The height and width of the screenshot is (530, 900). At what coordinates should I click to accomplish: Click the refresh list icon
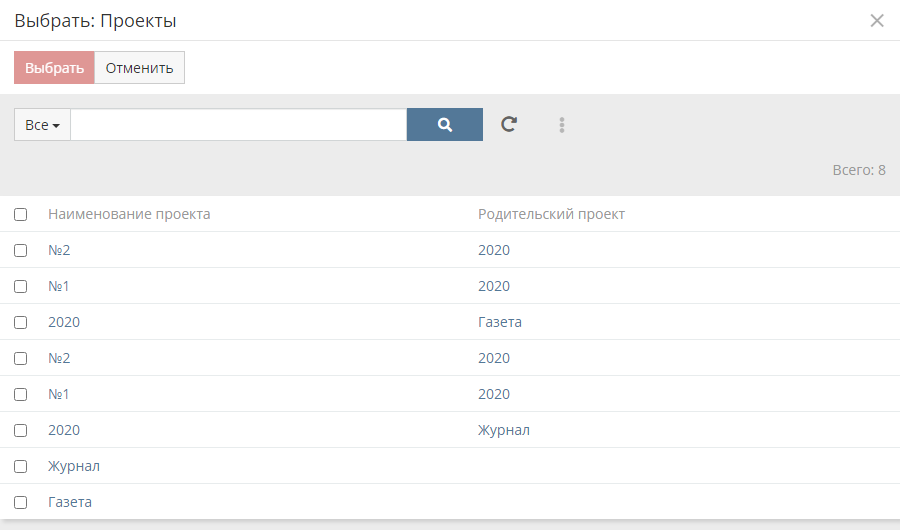click(509, 125)
